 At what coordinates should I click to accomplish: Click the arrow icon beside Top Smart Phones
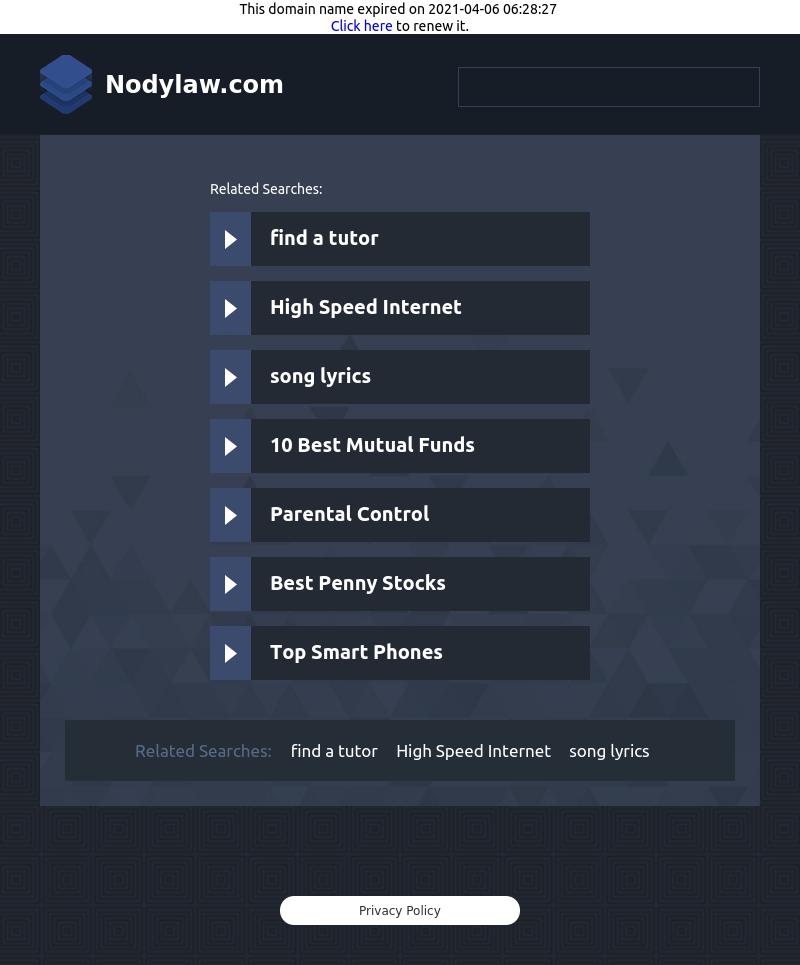pyautogui.click(x=230, y=653)
